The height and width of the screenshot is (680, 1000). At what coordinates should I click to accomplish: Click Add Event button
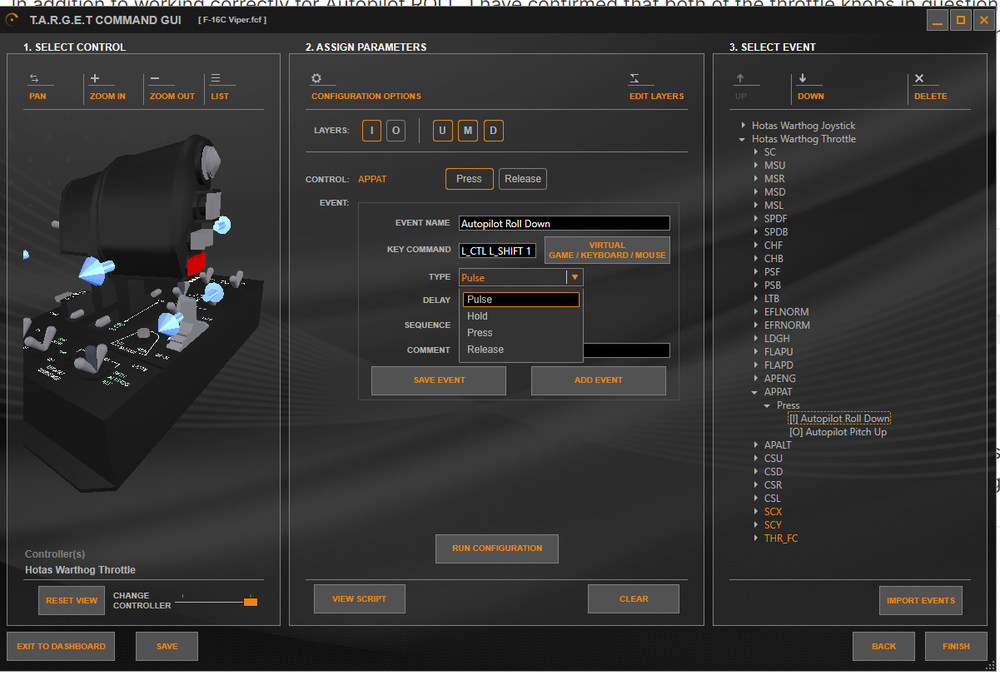598,380
